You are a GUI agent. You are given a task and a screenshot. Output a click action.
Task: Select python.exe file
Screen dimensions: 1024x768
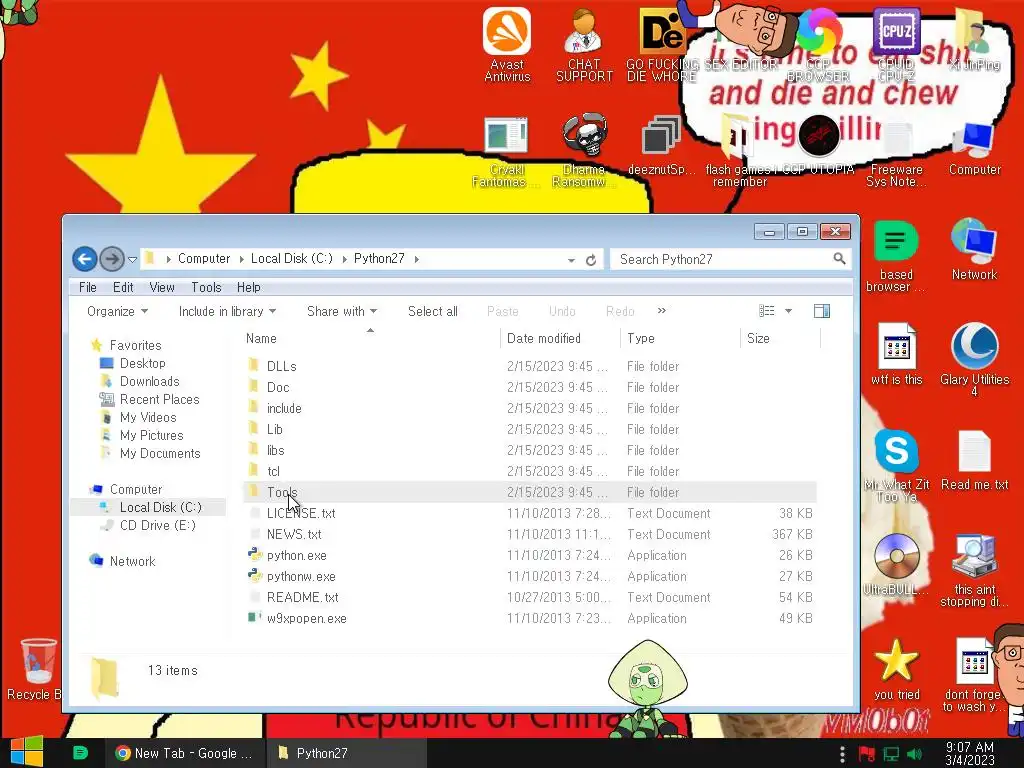(529, 555)
